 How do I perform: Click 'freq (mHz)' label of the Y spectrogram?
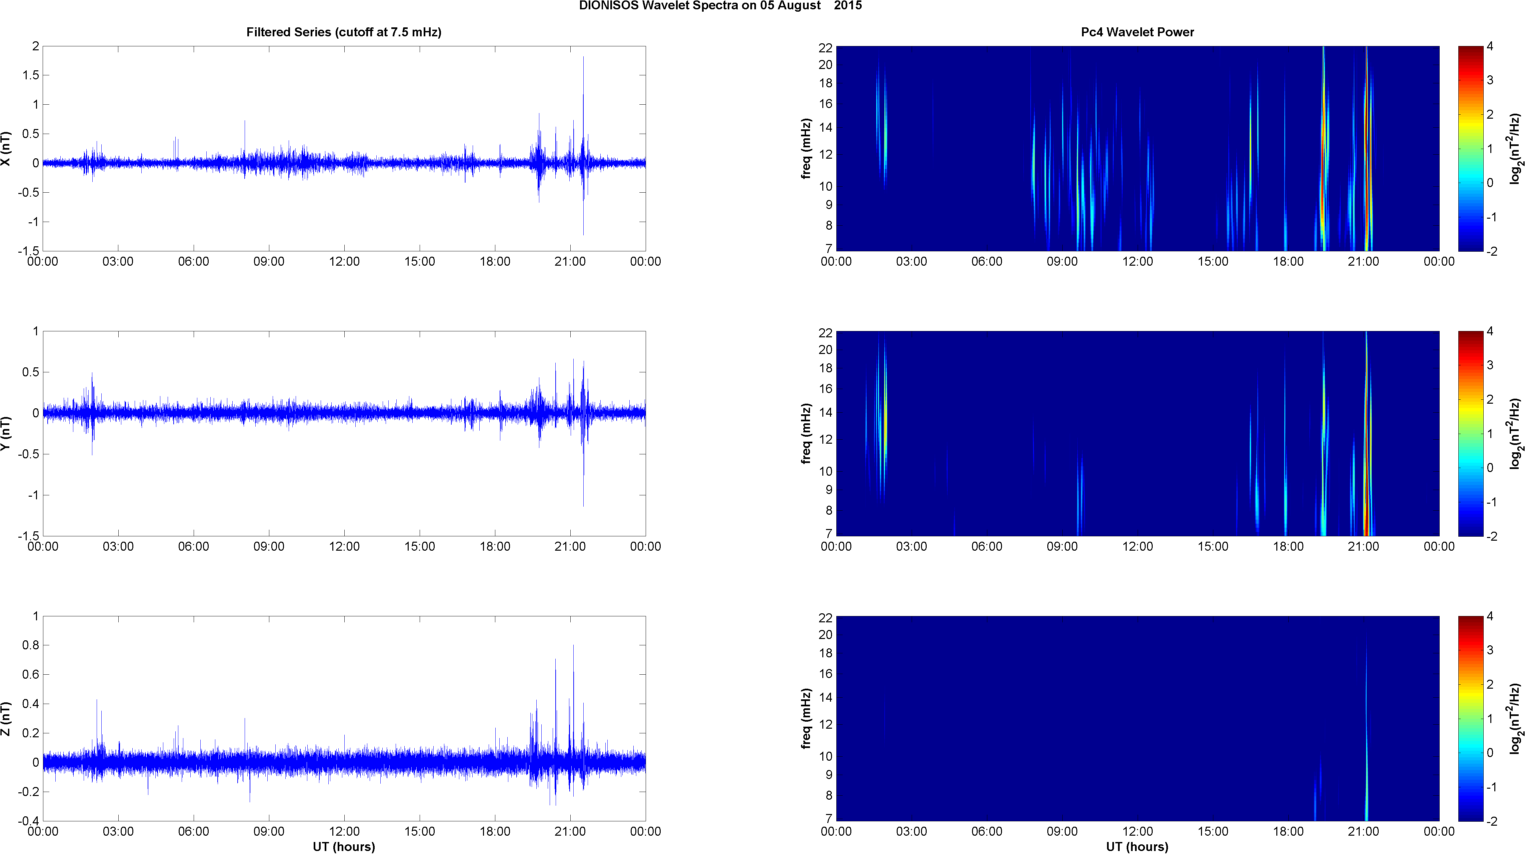(806, 434)
